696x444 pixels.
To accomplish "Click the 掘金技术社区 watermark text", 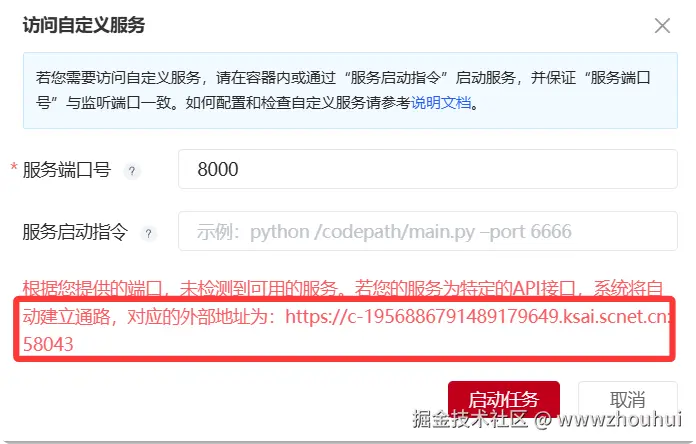I will point(470,419).
